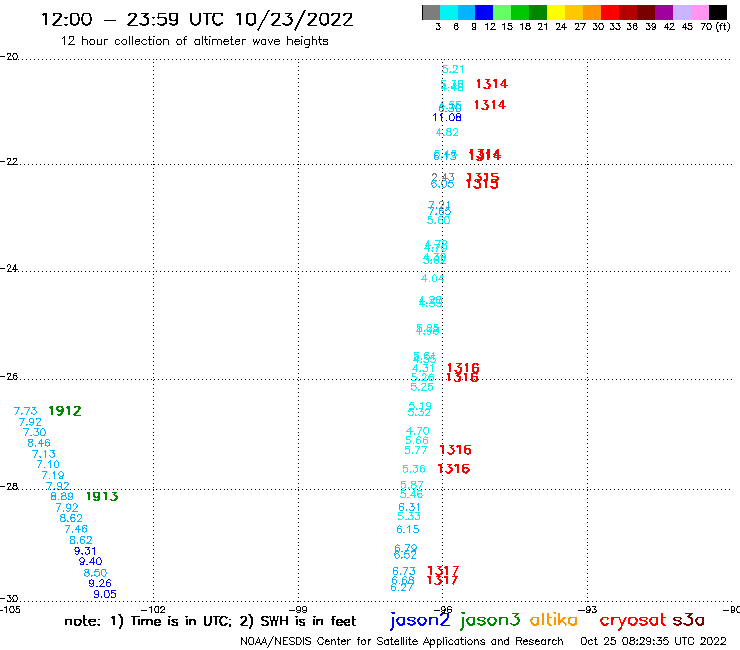740x650 pixels.
Task: Pick the black swatch at the legend end
Action: [x=718, y=12]
